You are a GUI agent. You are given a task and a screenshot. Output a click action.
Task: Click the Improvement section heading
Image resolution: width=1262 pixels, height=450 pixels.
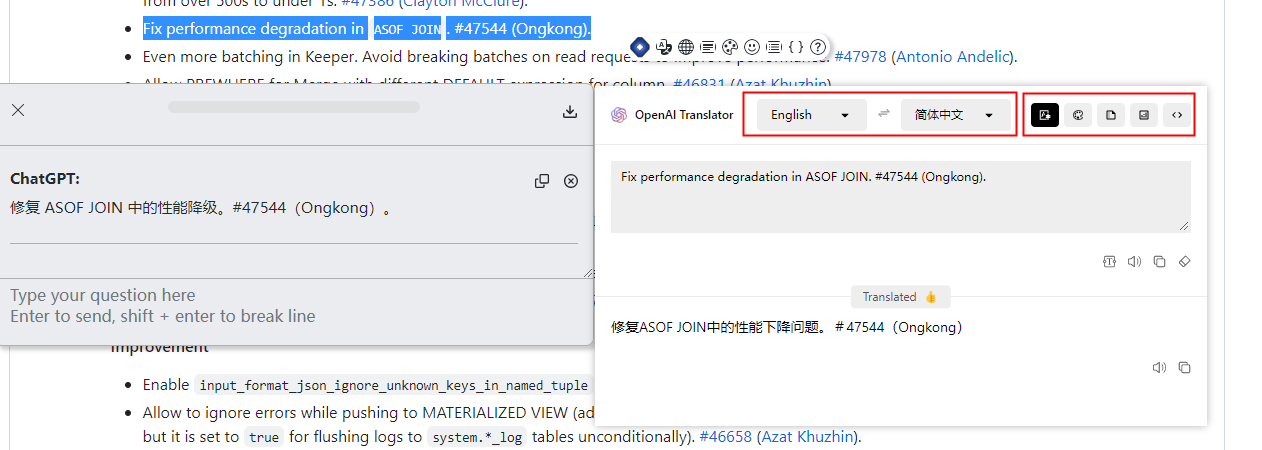pyautogui.click(x=160, y=347)
